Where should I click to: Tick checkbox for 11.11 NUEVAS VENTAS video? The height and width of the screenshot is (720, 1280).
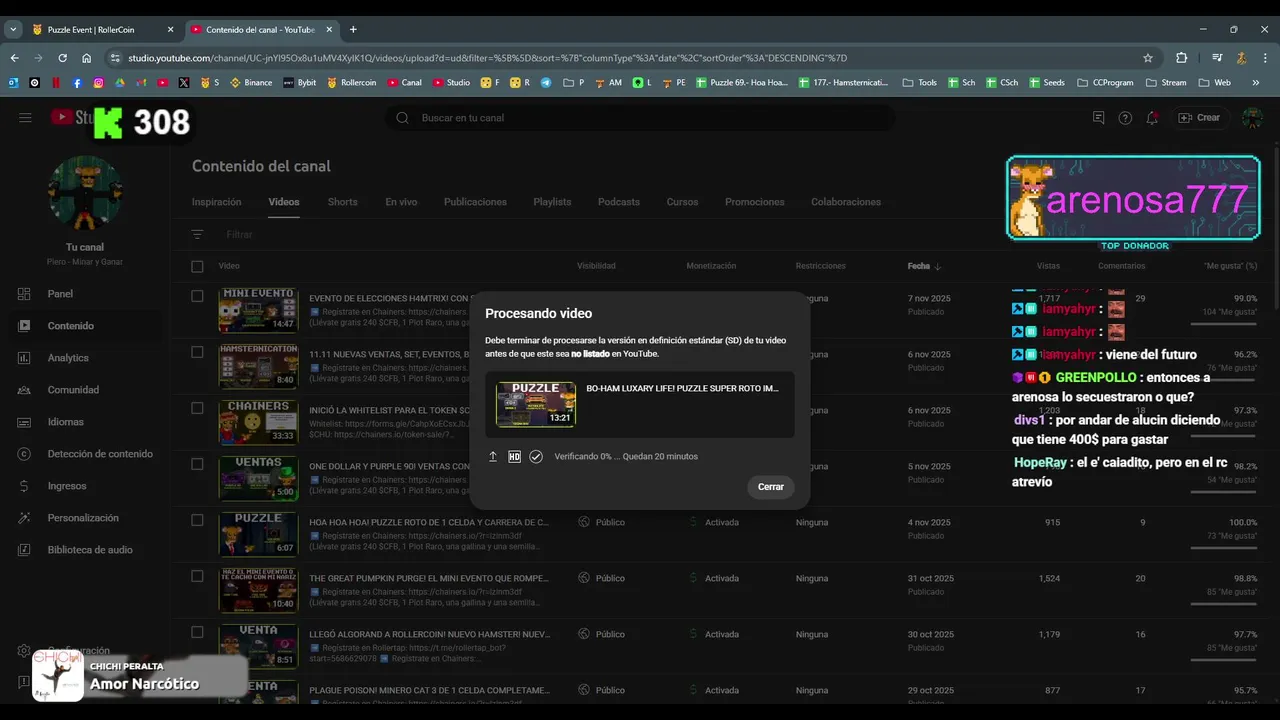(197, 352)
